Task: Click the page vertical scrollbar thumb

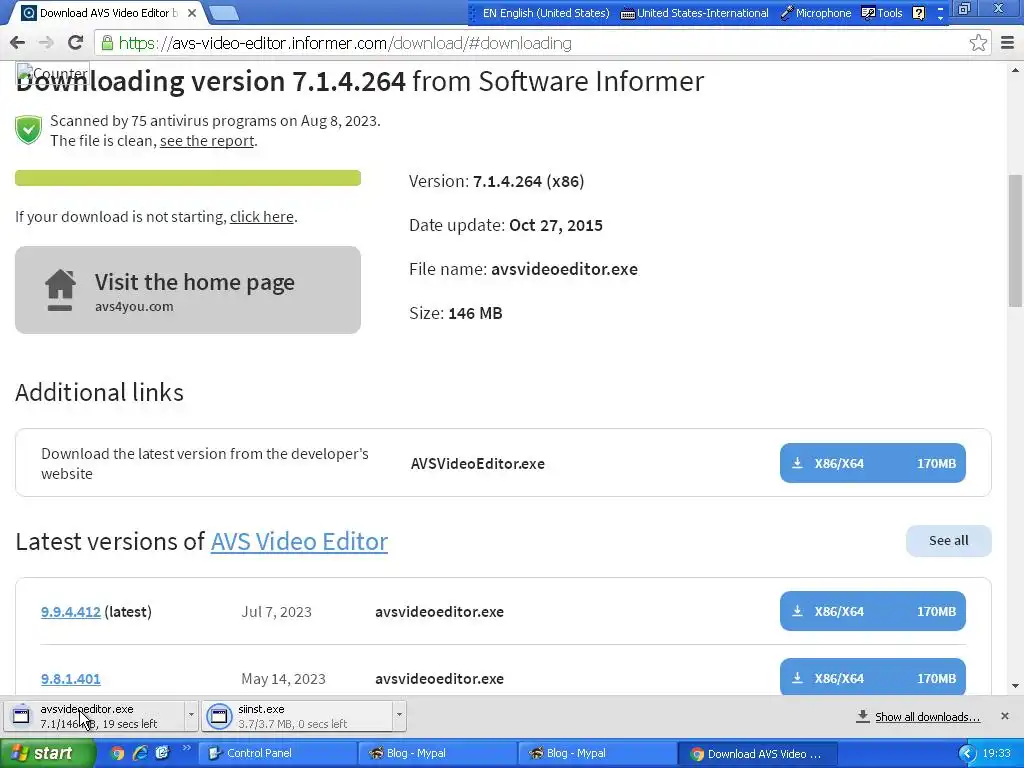Action: (1016, 240)
